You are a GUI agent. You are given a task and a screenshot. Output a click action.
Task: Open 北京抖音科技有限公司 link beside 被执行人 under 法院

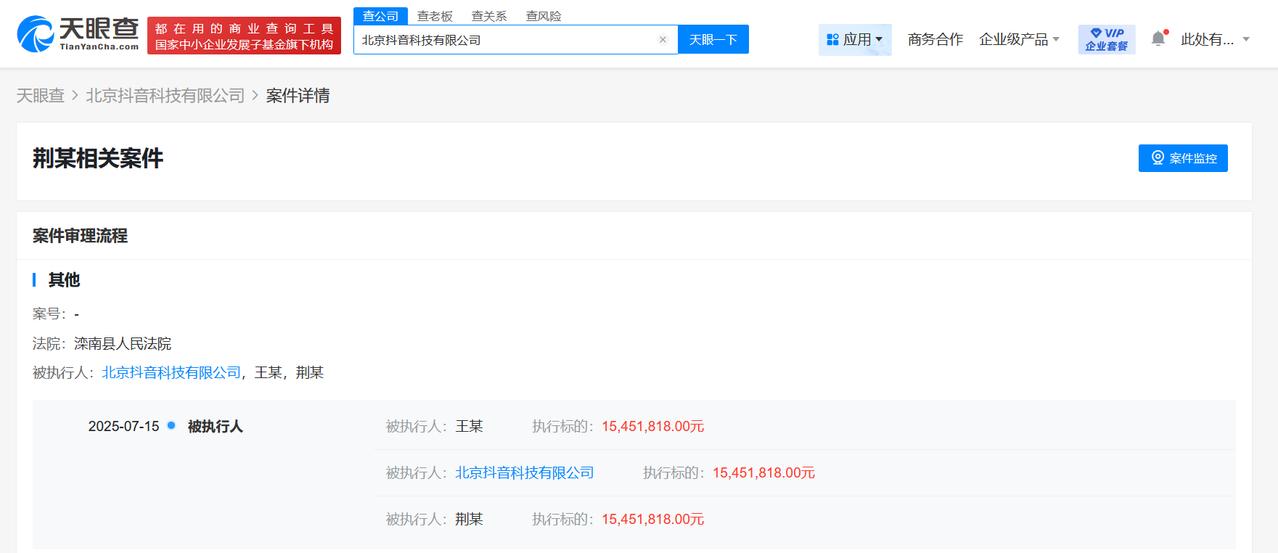click(172, 372)
